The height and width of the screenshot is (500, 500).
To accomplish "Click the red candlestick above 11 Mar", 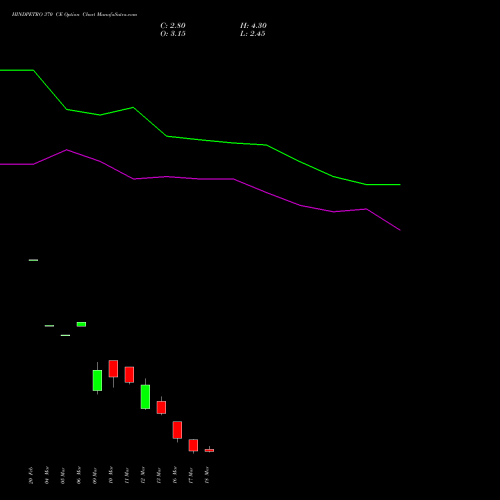I will 129,375.
